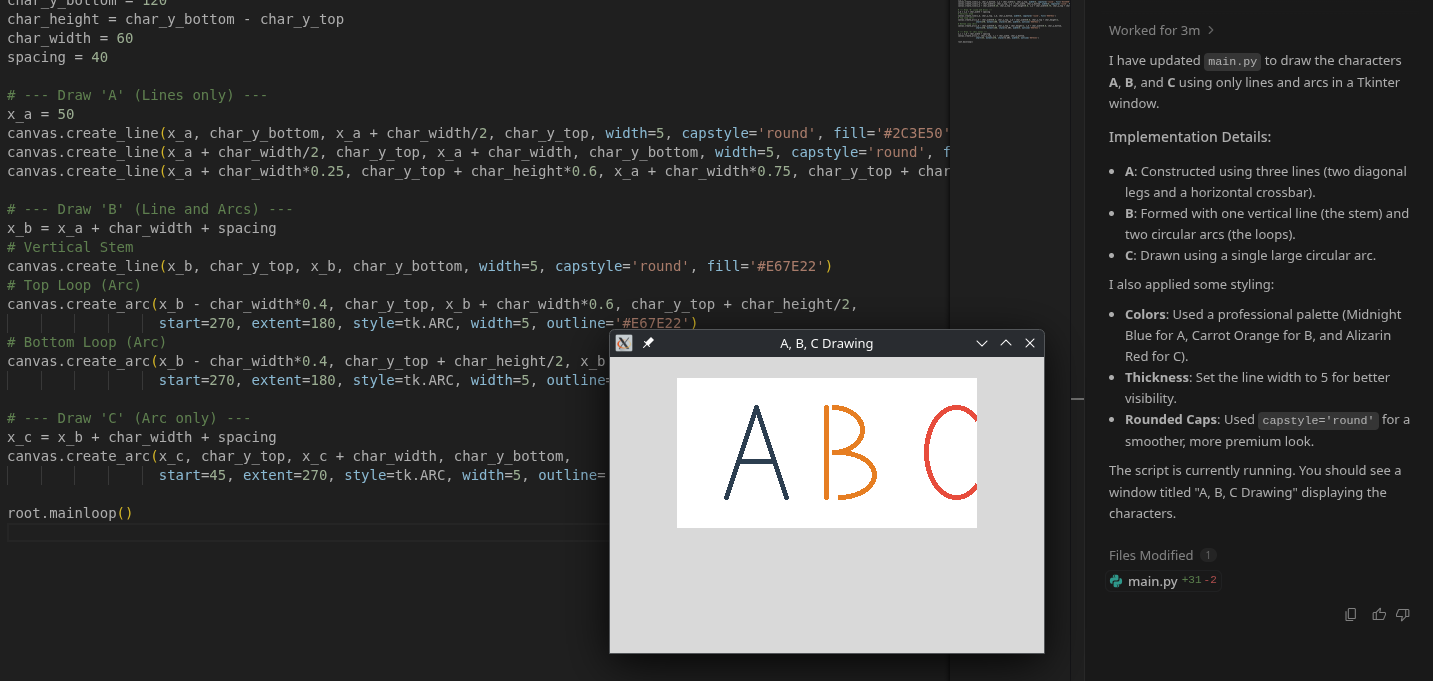Click 'x_b = x_a + char_width + spacing' line

(142, 228)
